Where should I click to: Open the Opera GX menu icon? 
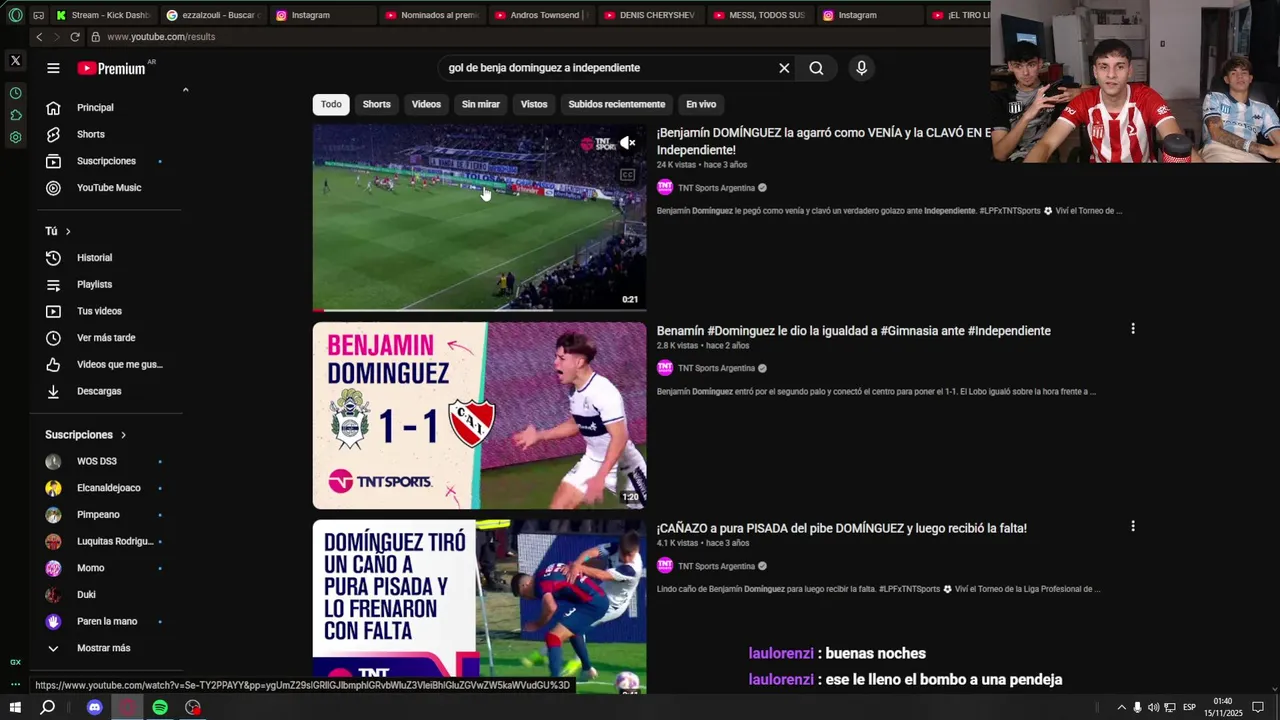[x=15, y=15]
